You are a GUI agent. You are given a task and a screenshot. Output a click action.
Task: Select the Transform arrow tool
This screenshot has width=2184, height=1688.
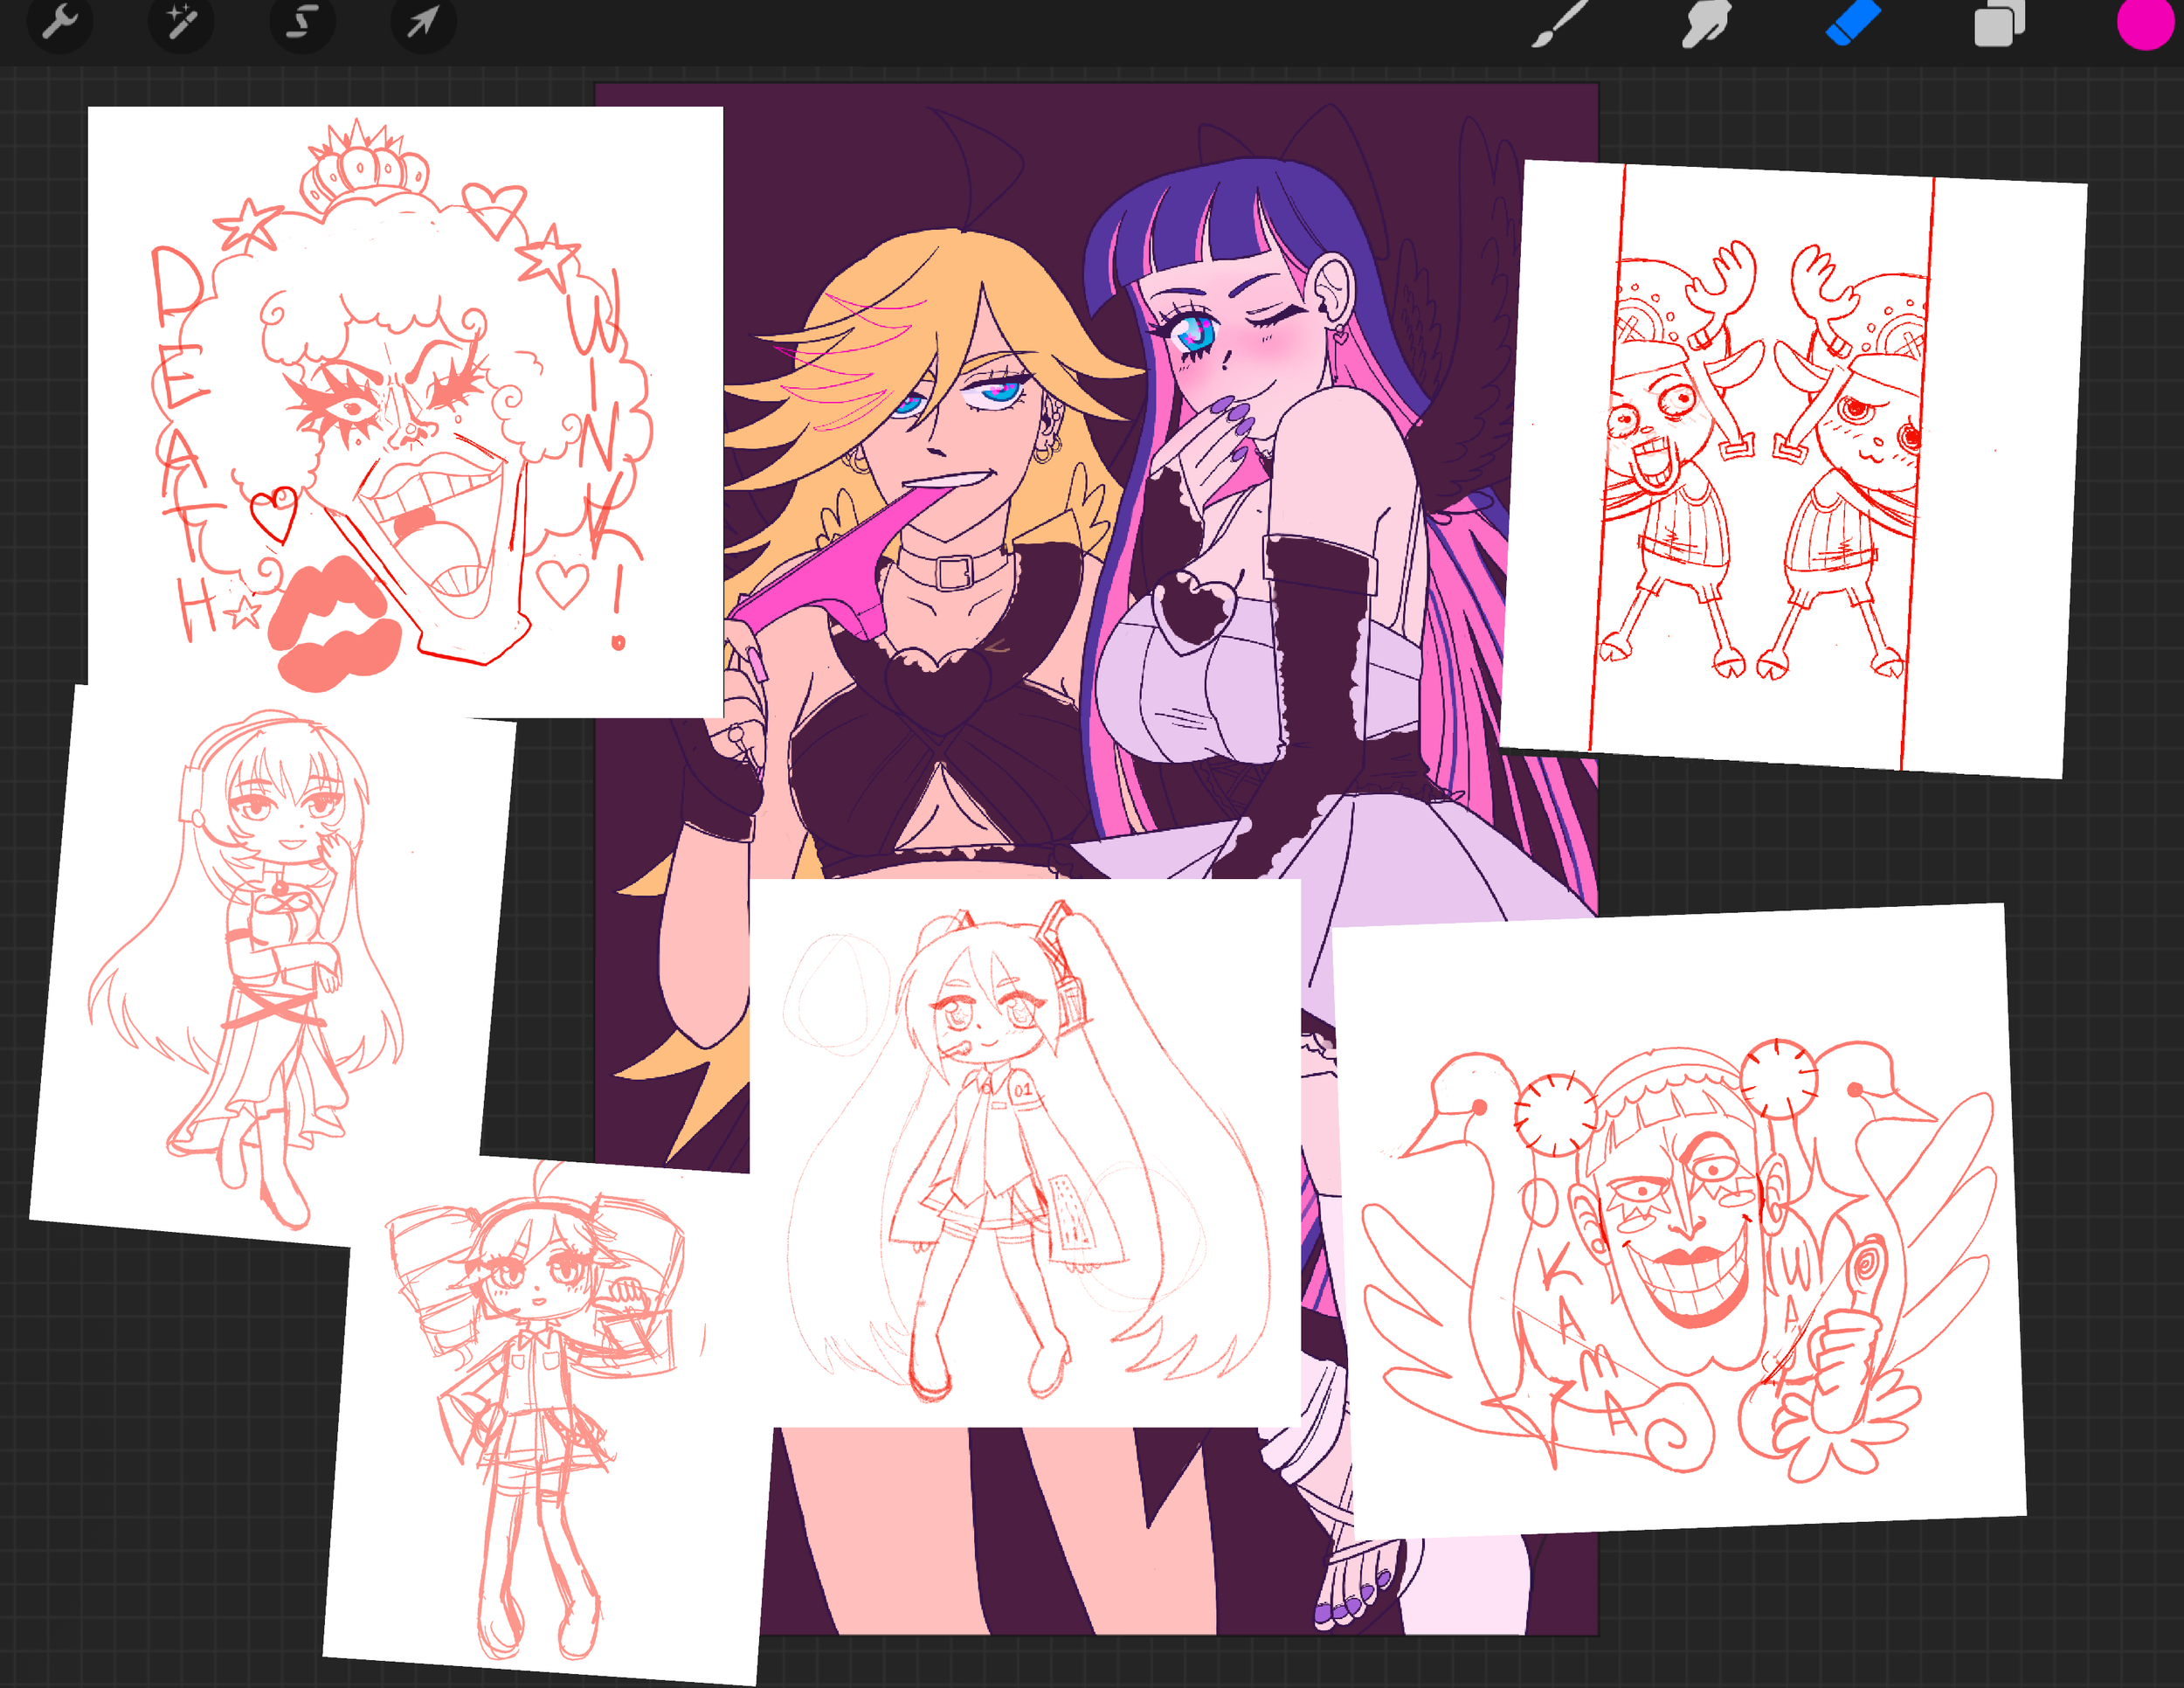(423, 22)
